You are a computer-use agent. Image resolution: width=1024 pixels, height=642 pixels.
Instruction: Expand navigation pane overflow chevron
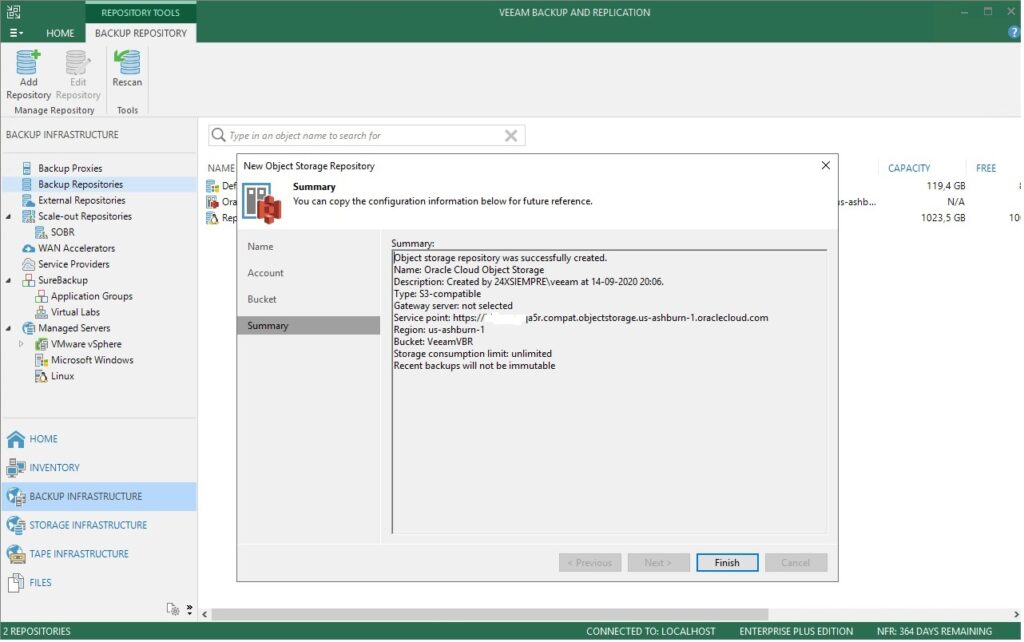[189, 609]
